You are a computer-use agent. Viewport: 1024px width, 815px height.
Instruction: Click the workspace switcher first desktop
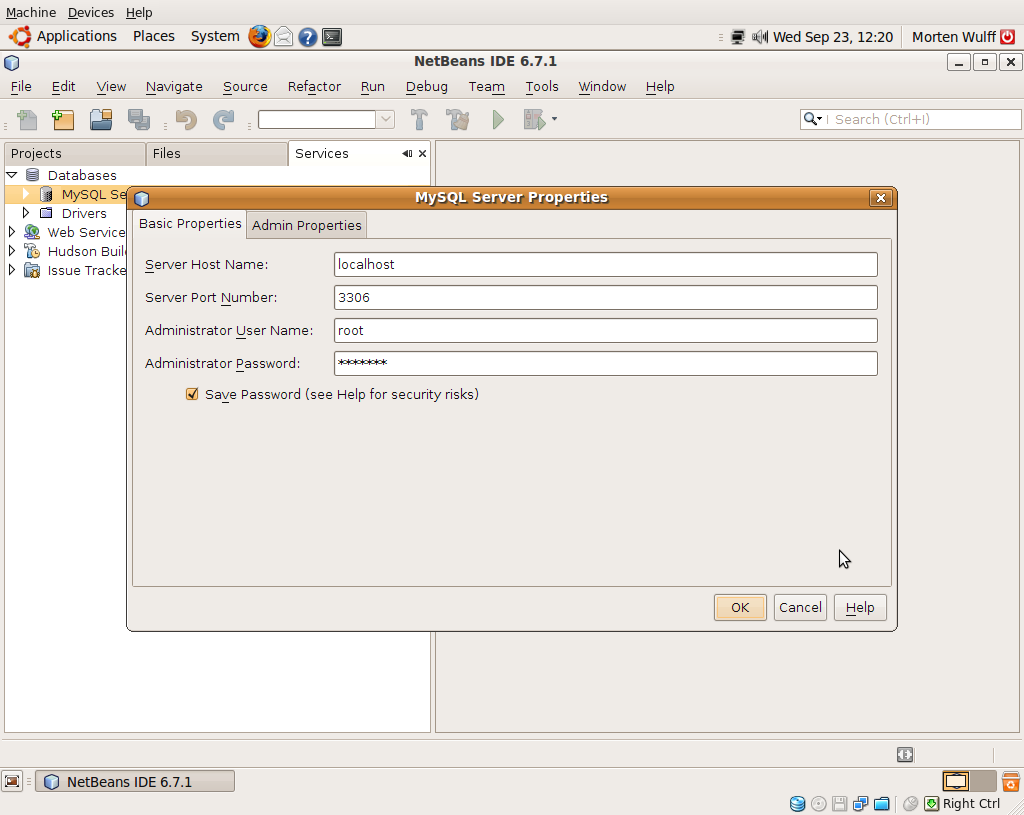[x=955, y=781]
